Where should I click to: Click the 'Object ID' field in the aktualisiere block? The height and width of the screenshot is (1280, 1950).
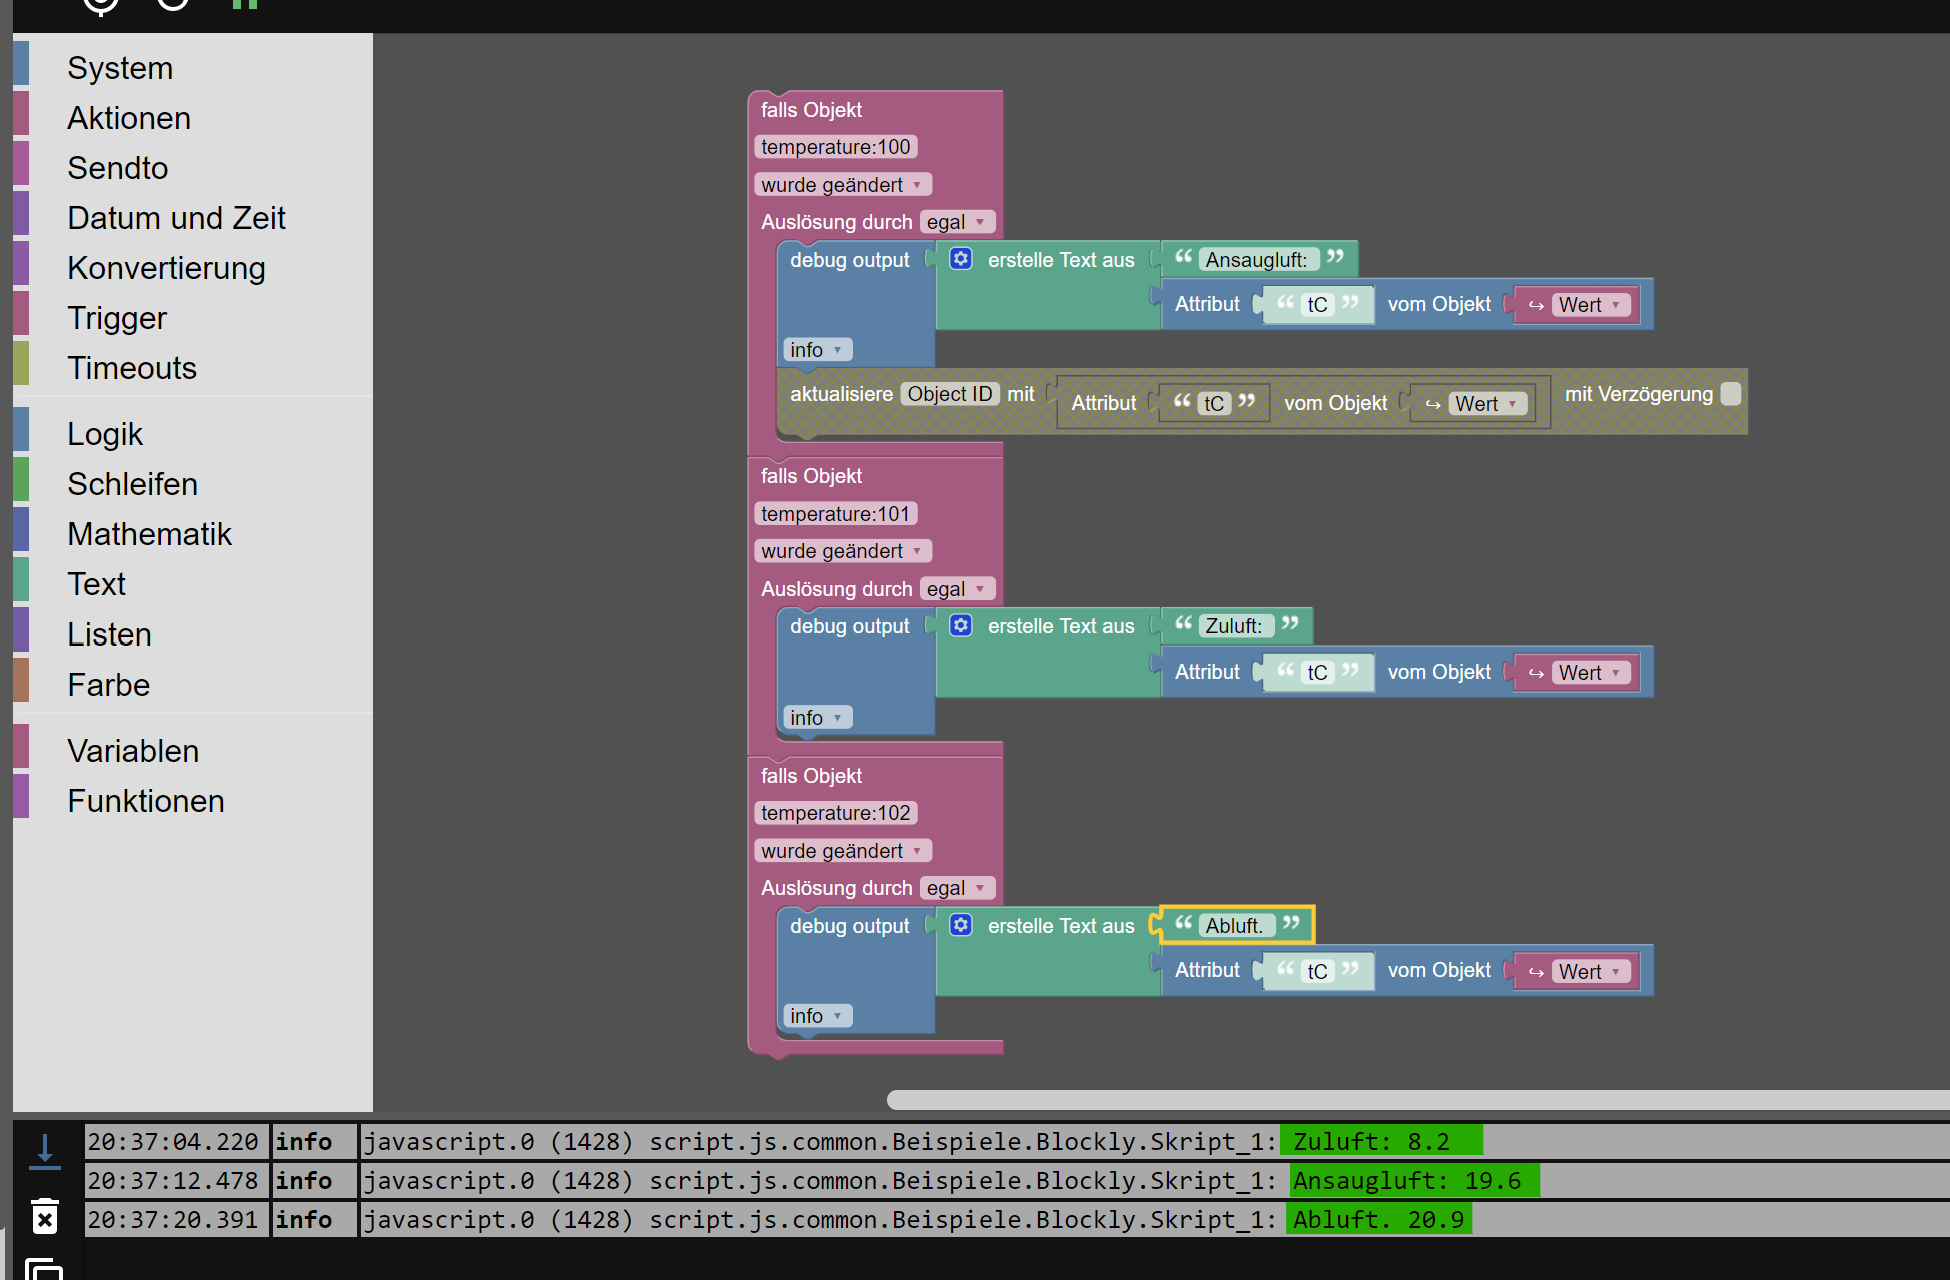pos(949,394)
